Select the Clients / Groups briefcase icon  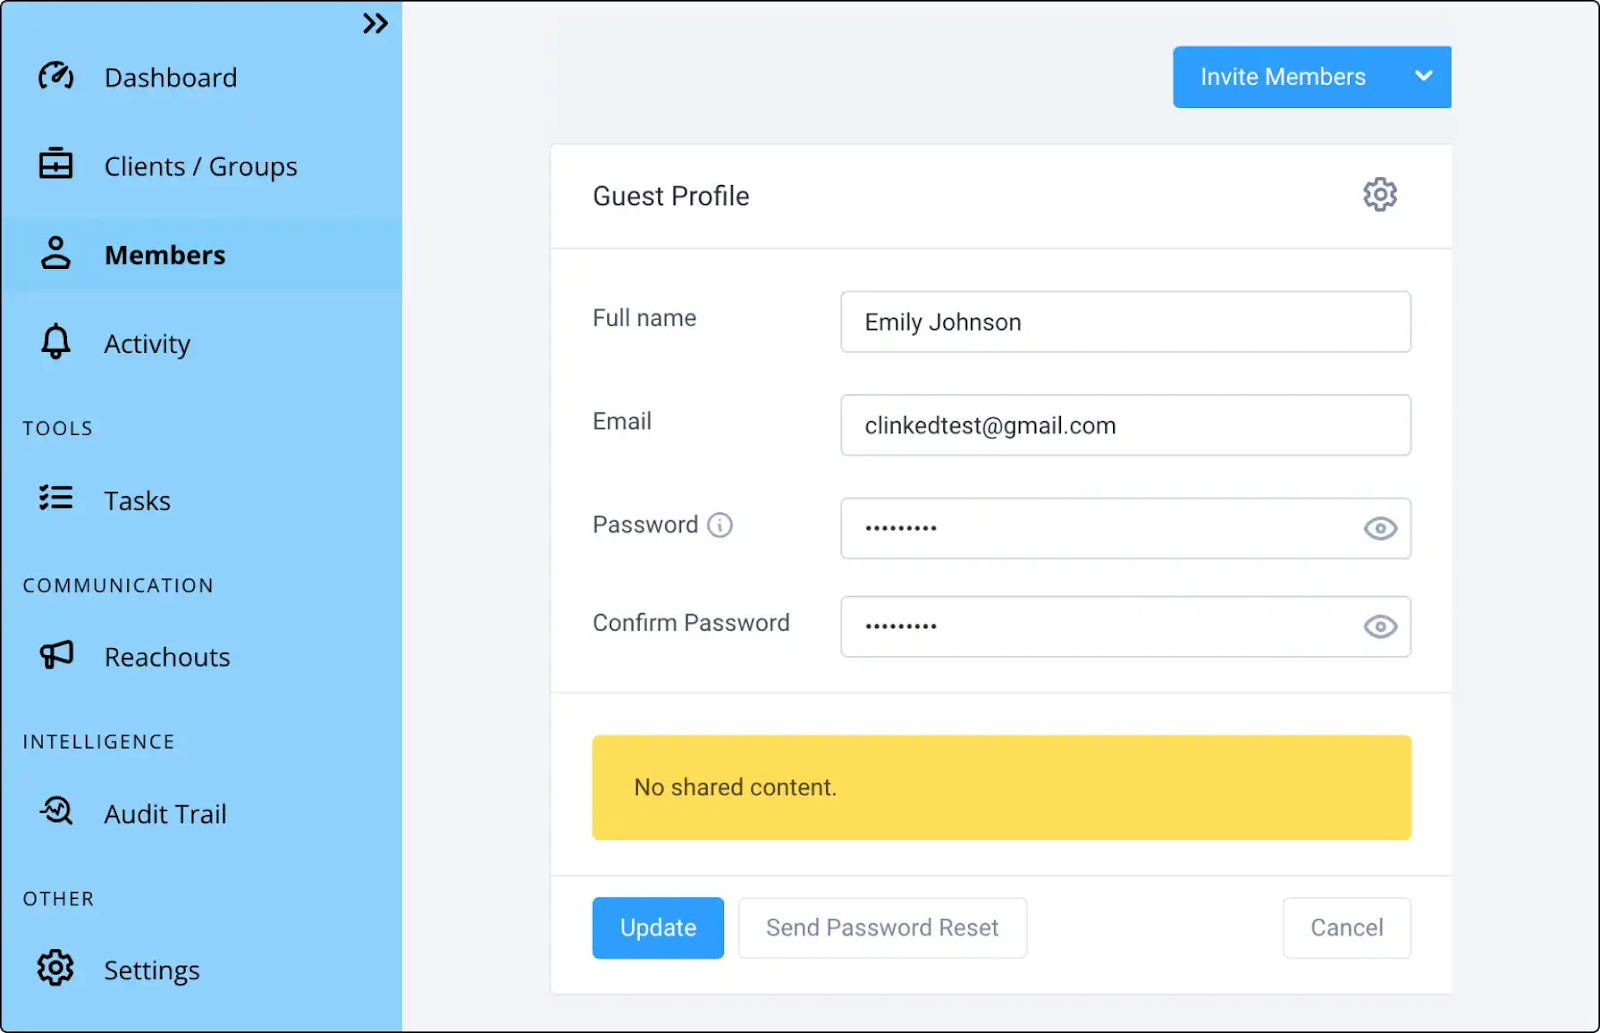pyautogui.click(x=56, y=165)
